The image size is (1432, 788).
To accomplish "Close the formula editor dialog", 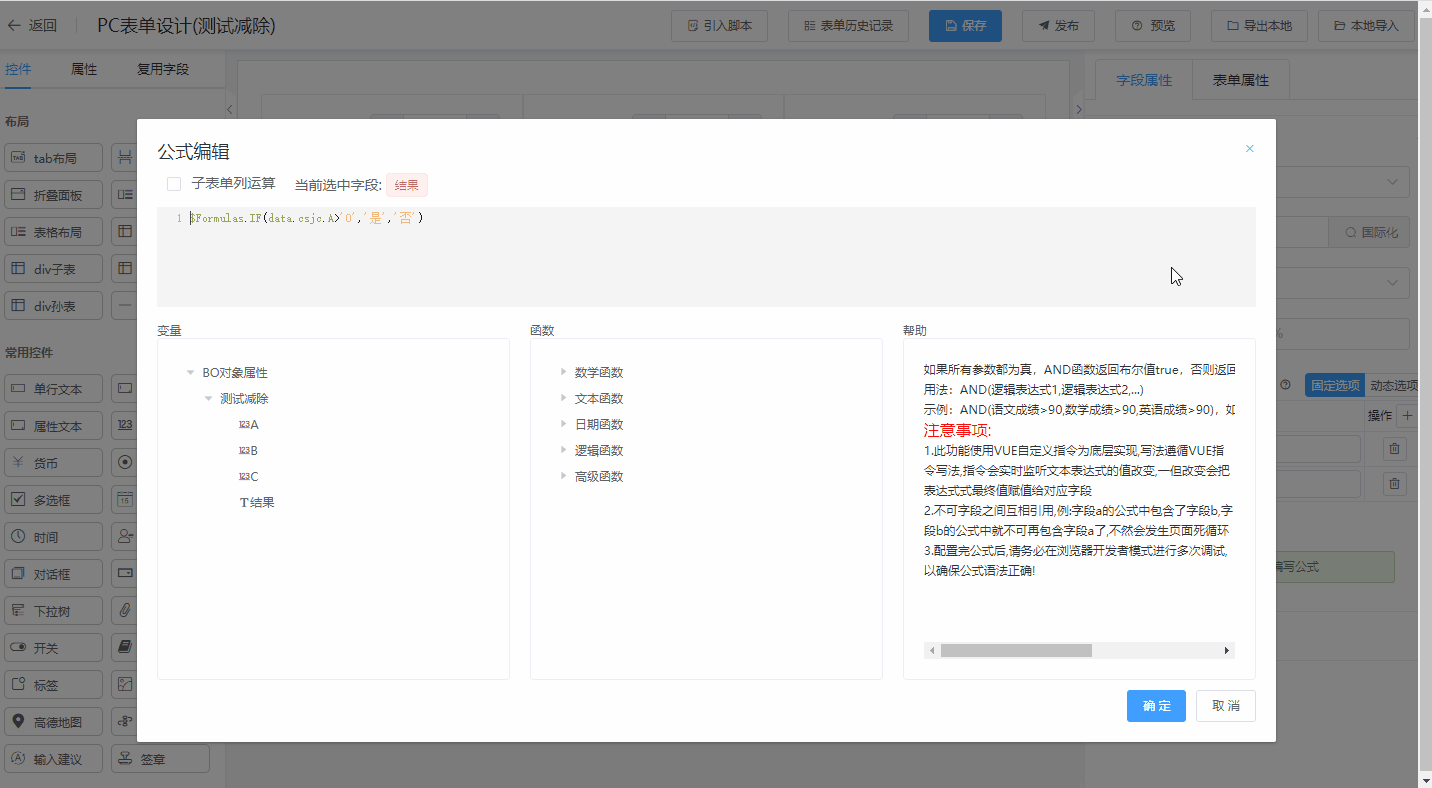I will coord(1249,149).
